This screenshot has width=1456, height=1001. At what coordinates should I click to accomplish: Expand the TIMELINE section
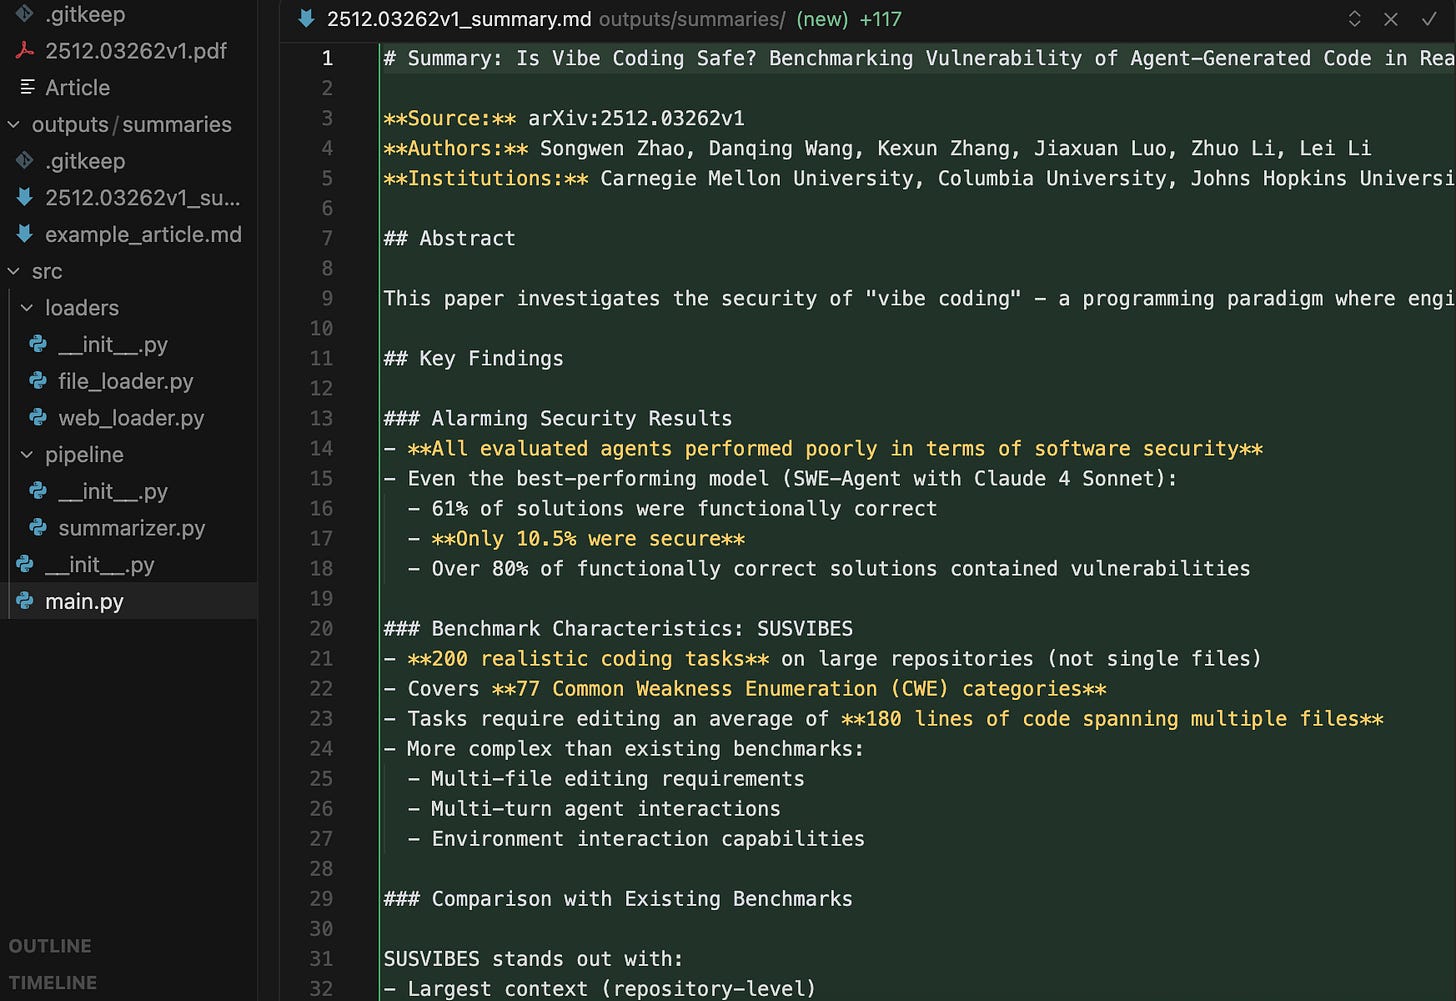pyautogui.click(x=53, y=983)
